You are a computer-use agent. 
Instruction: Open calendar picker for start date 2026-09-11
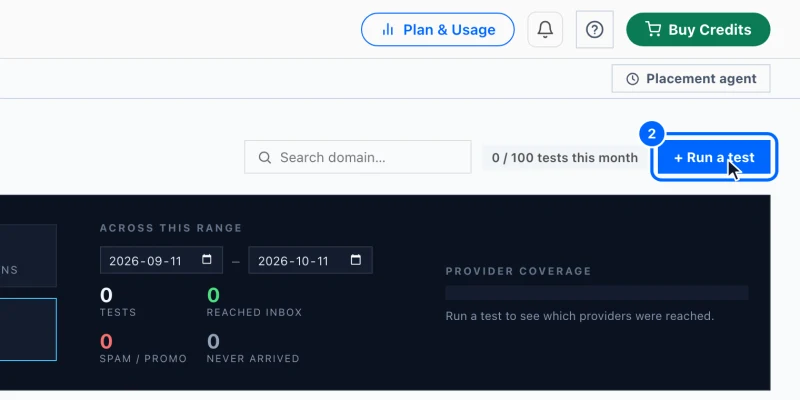[x=207, y=260]
